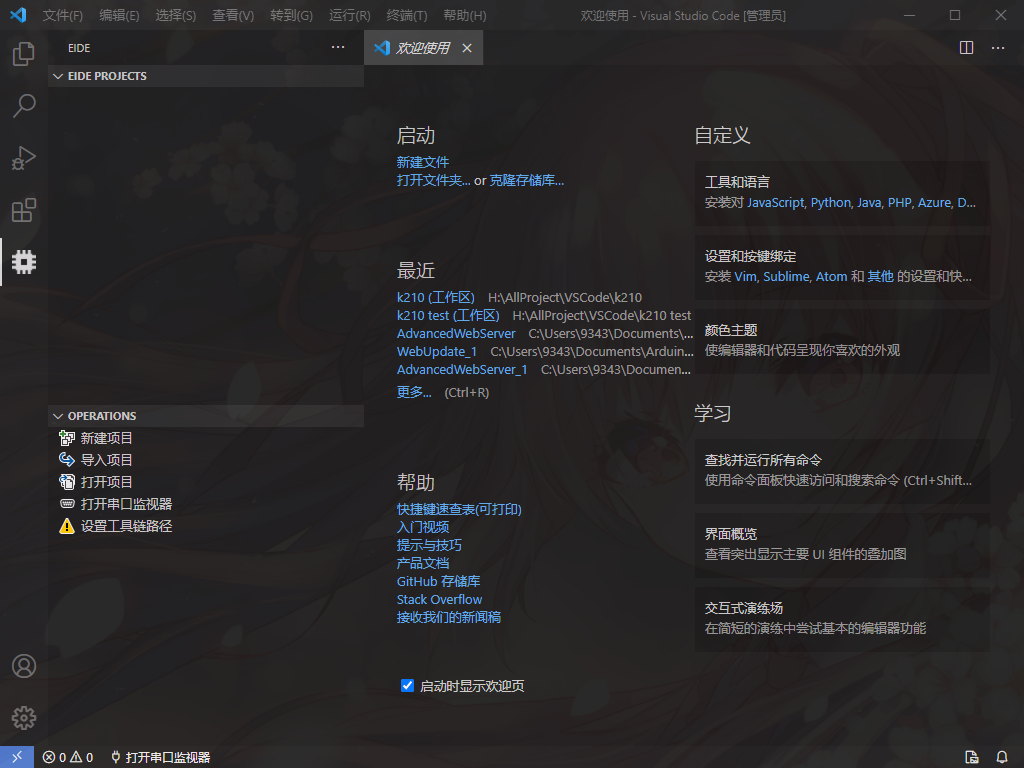Click the remote window indicator icon
The image size is (1024, 768).
point(17,757)
